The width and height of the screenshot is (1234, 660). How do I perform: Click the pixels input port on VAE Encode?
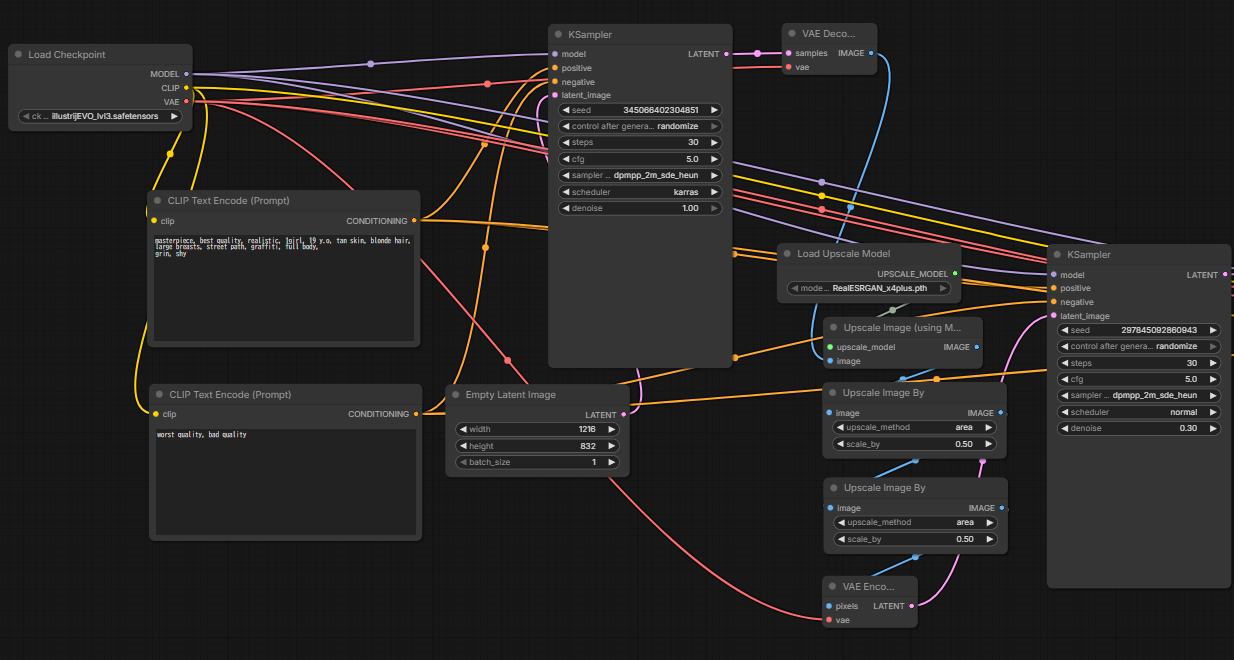[x=828, y=606]
